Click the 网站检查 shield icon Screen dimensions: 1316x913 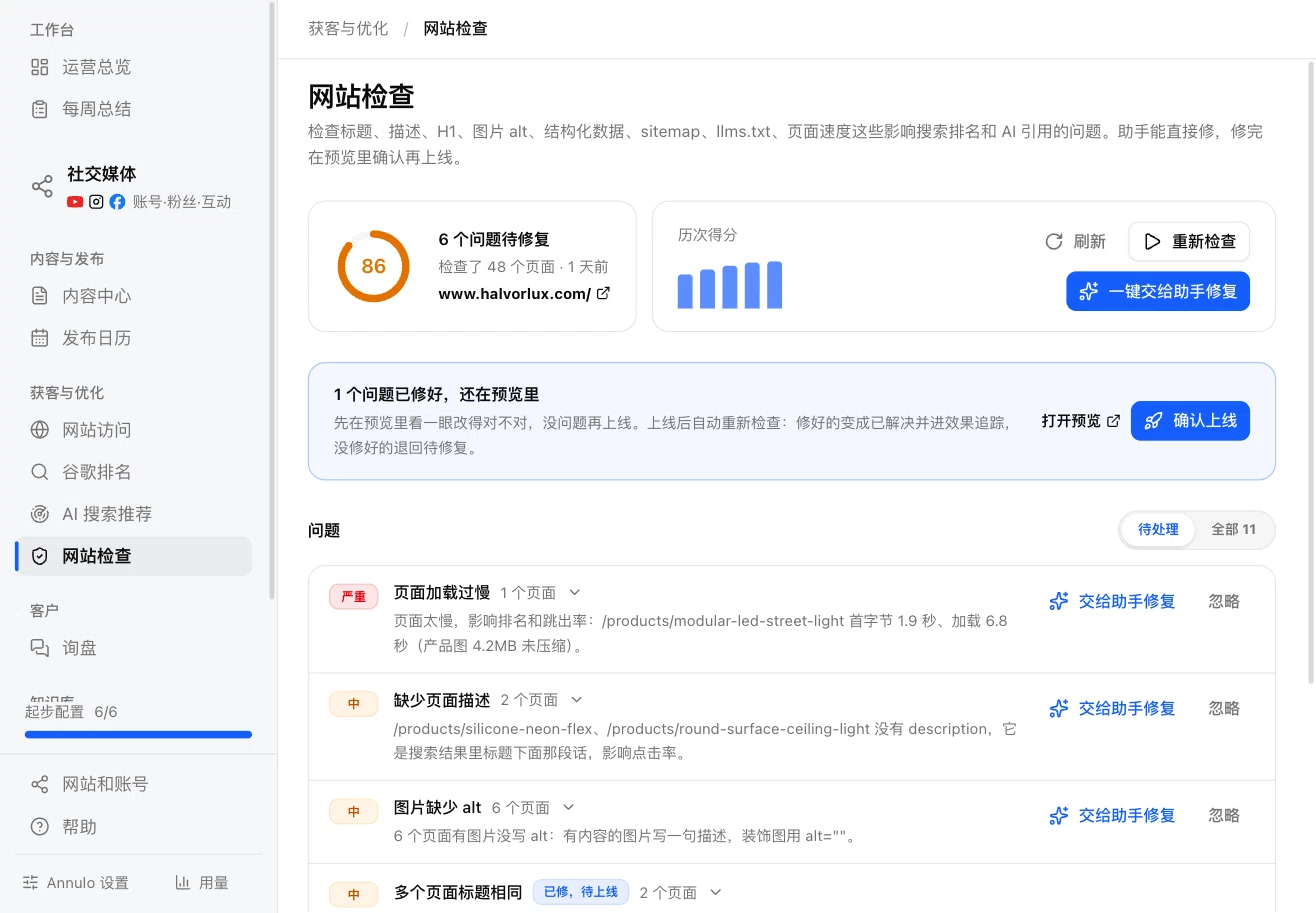click(40, 556)
